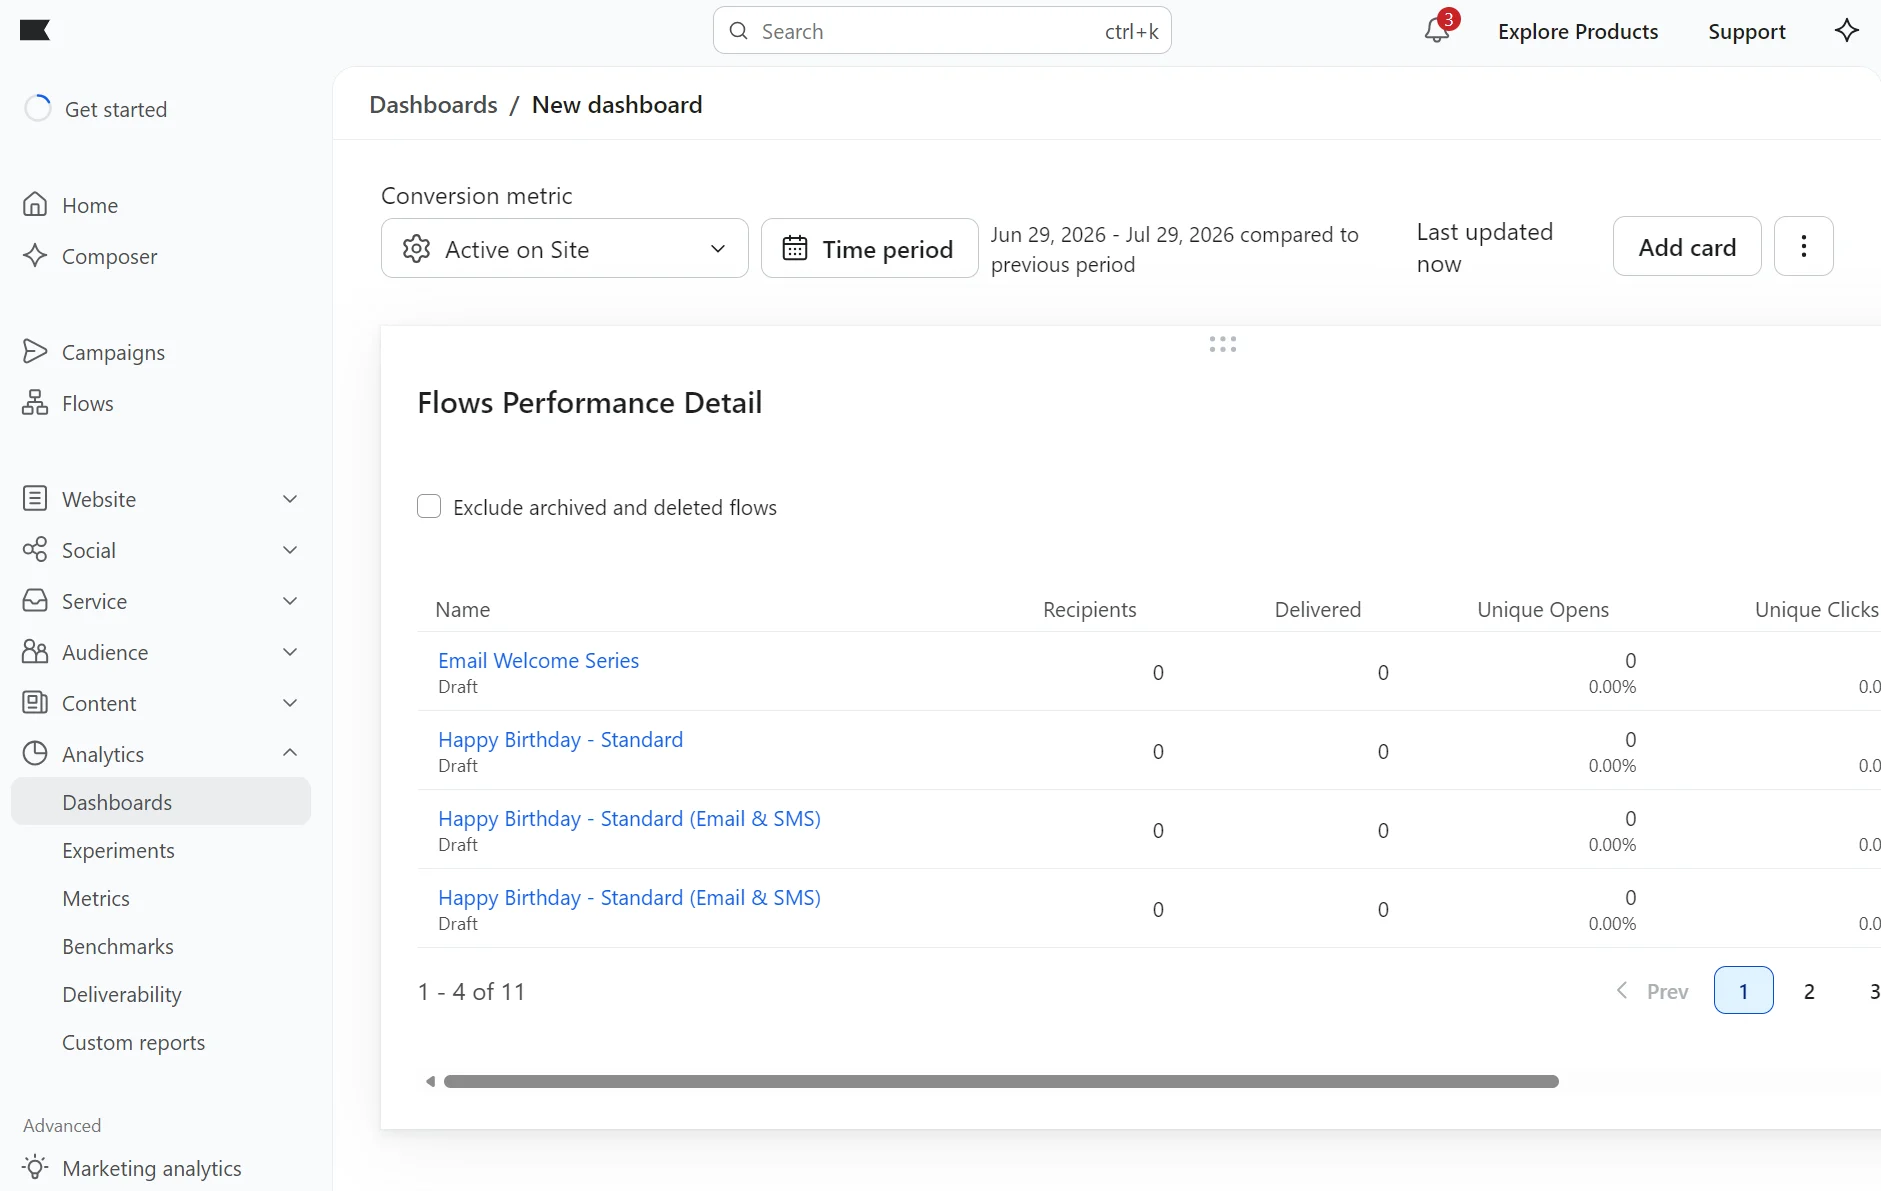
Task: Click the Analytics pie-chart icon
Action: [x=35, y=753]
